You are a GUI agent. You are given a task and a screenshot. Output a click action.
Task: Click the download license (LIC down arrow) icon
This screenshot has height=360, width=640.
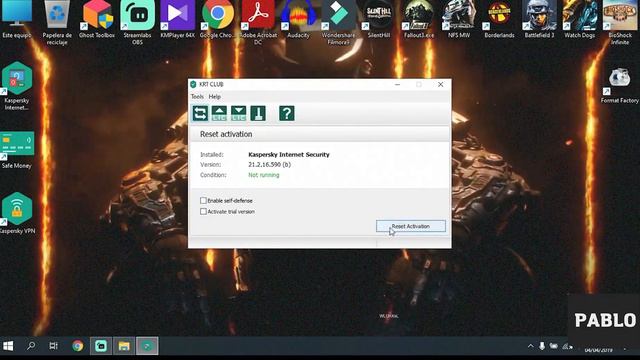pos(238,113)
